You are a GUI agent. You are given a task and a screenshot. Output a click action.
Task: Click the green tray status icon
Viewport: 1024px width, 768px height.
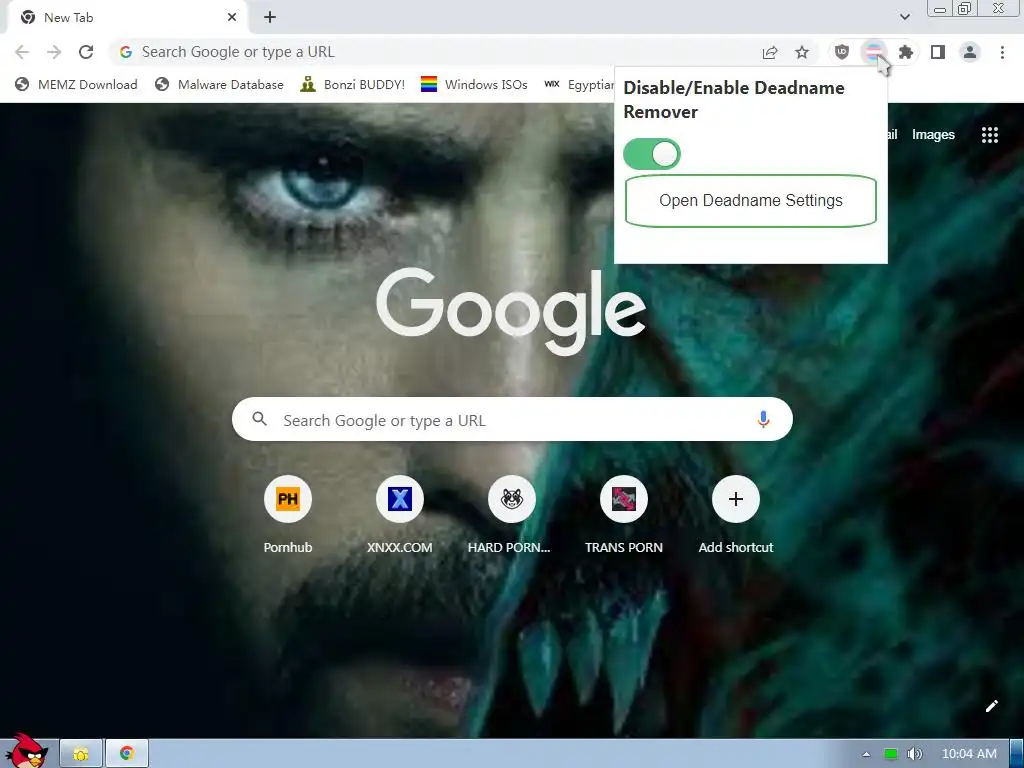pyautogui.click(x=891, y=754)
